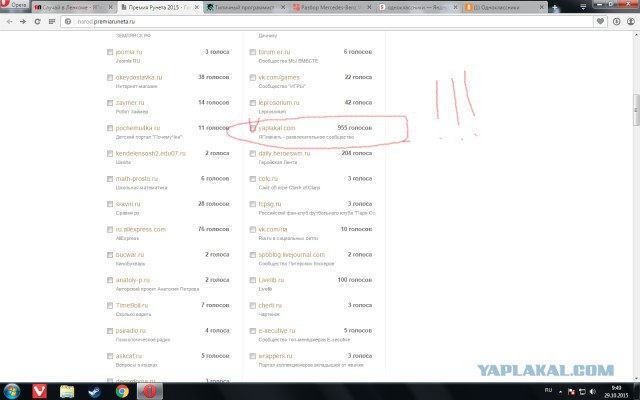The image size is (640, 400).
Task: Open the leprosorium.ru link
Action: click(x=279, y=102)
